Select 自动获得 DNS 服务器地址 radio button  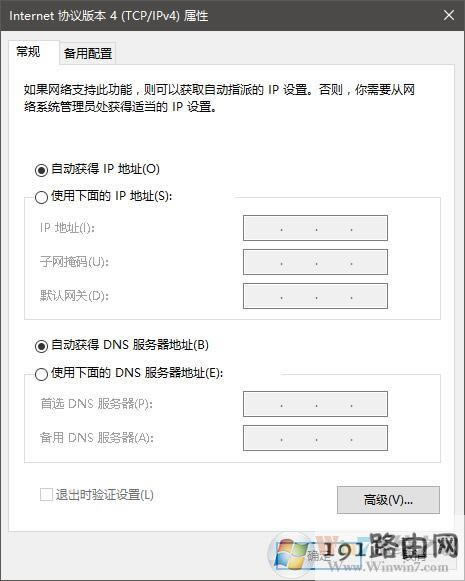coord(41,346)
